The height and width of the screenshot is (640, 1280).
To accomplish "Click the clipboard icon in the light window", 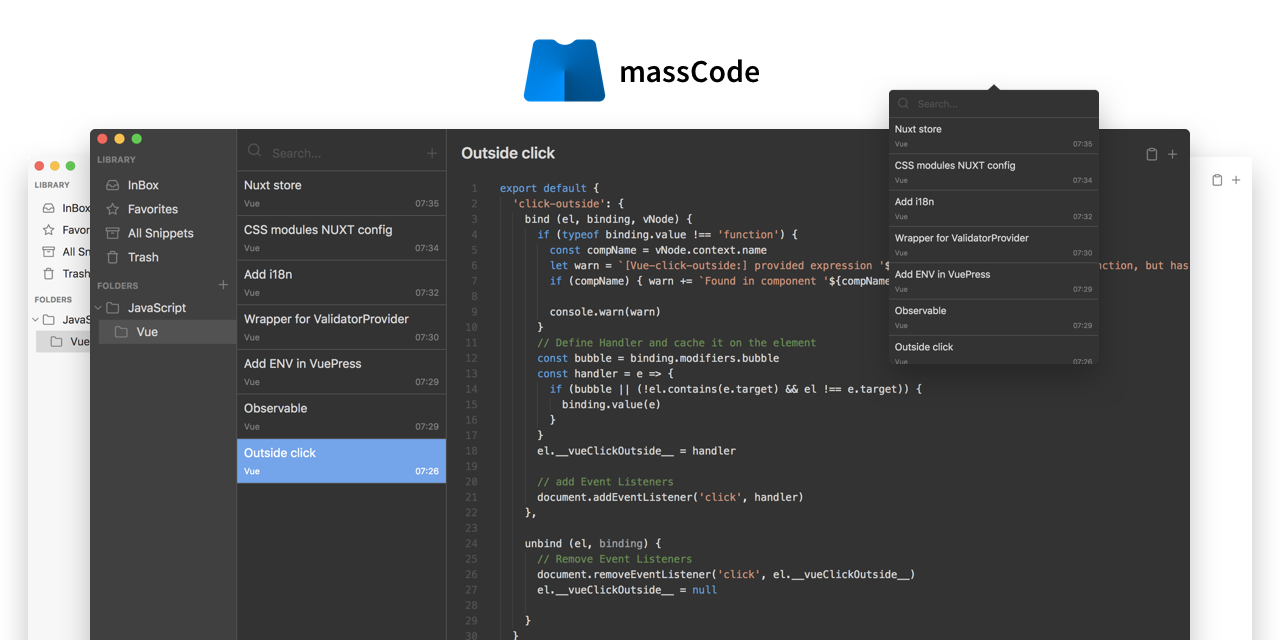I will click(x=1217, y=180).
